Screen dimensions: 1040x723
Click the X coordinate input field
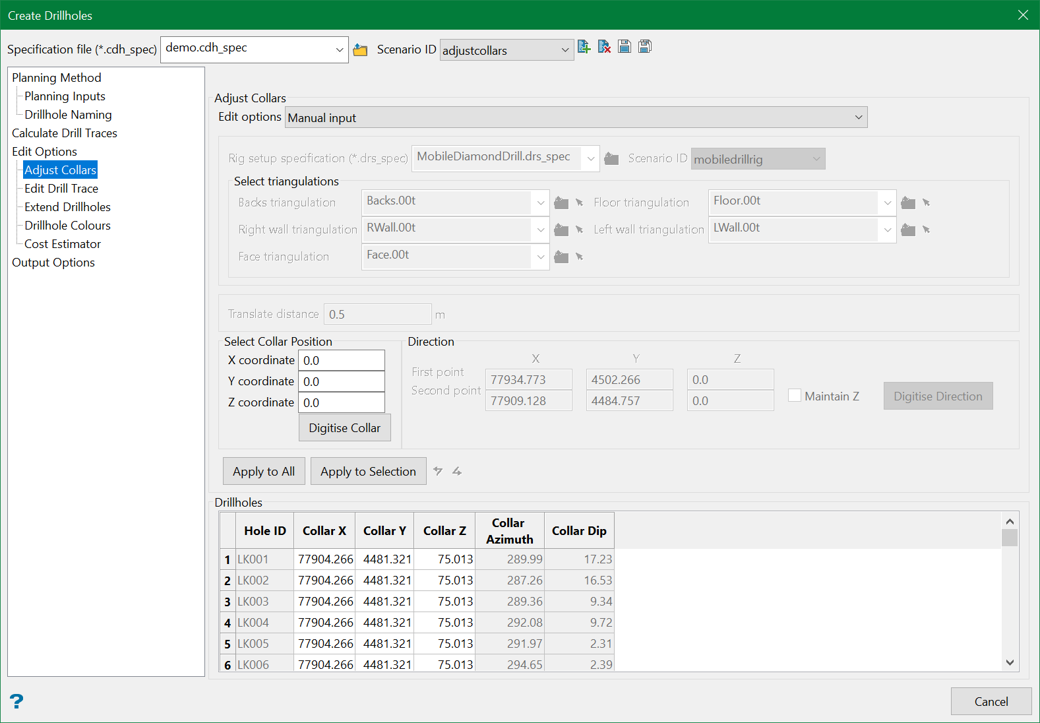point(341,360)
